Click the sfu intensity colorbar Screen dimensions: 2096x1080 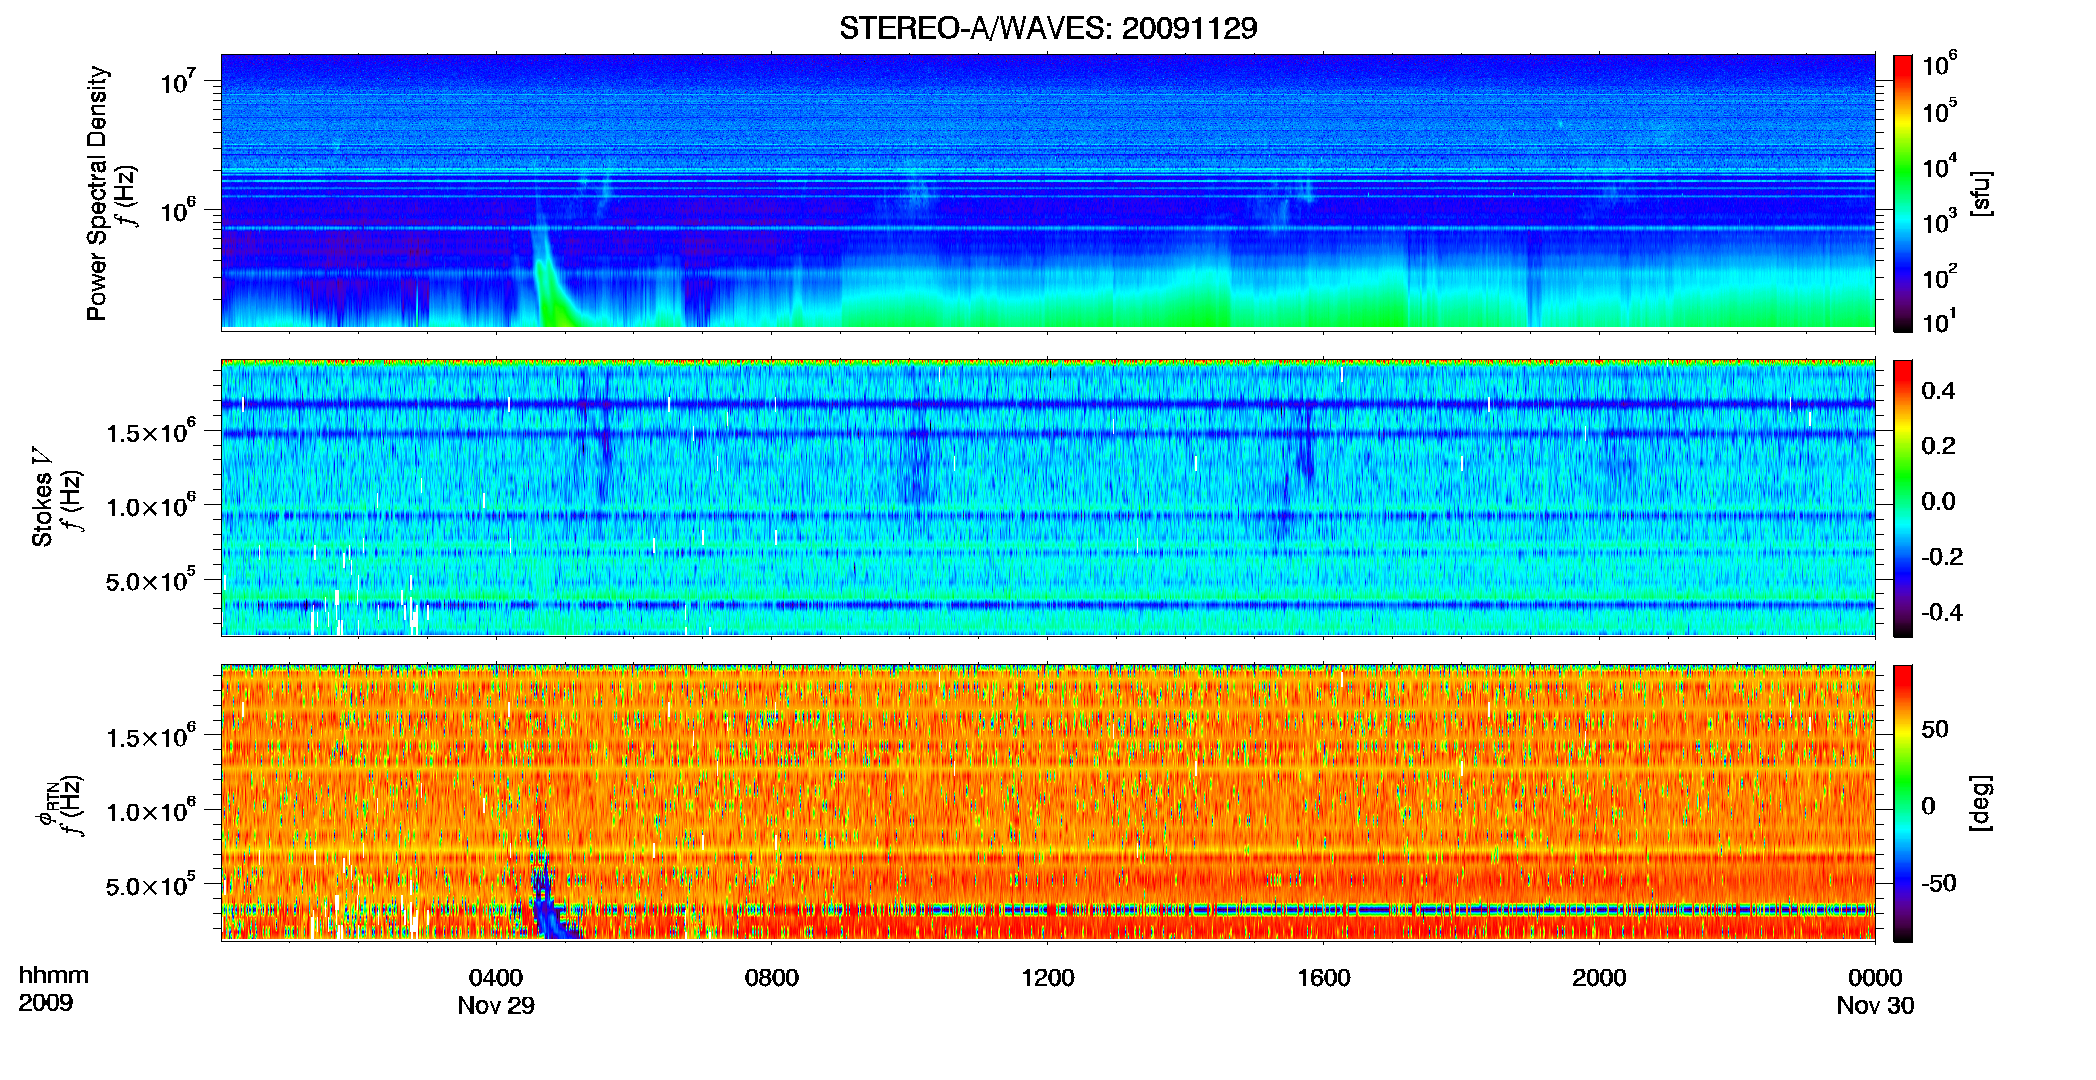1903,193
